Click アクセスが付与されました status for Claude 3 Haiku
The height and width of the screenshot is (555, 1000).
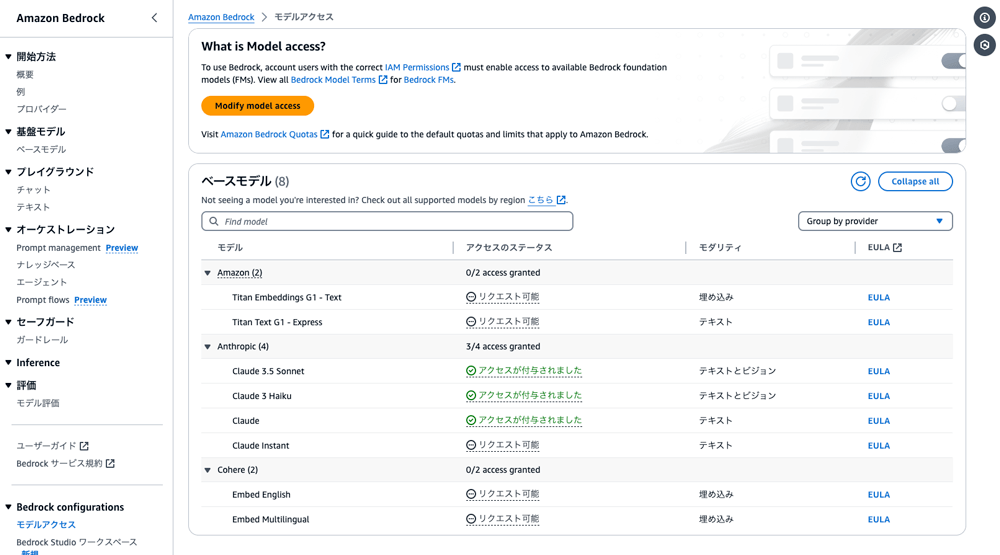530,396
